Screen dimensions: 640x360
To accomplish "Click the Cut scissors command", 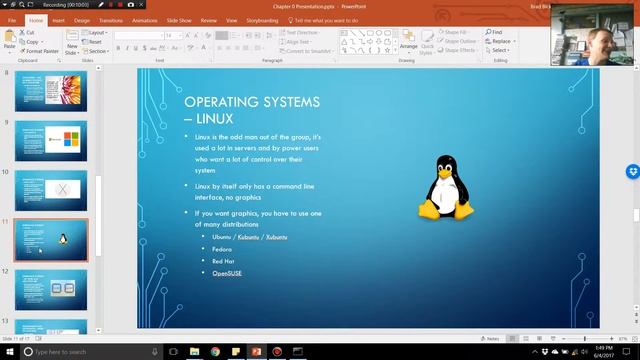I will click(x=27, y=32).
